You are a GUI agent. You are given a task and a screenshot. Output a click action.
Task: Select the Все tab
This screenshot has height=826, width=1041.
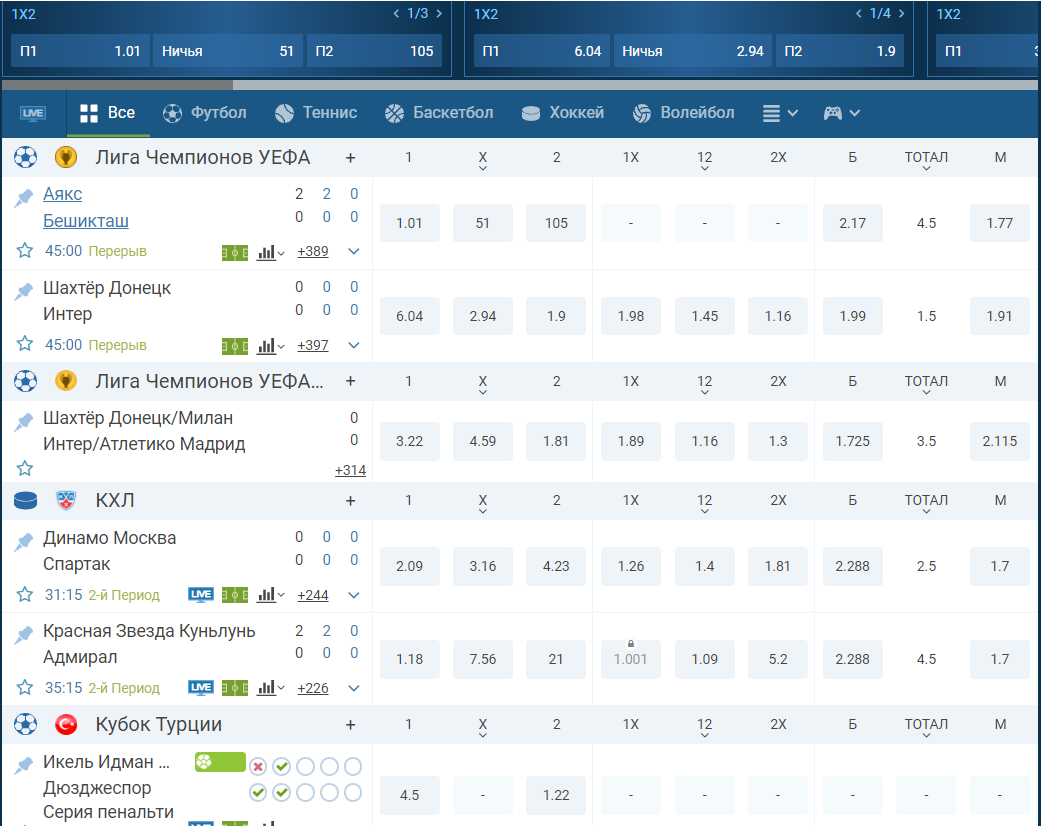point(107,113)
